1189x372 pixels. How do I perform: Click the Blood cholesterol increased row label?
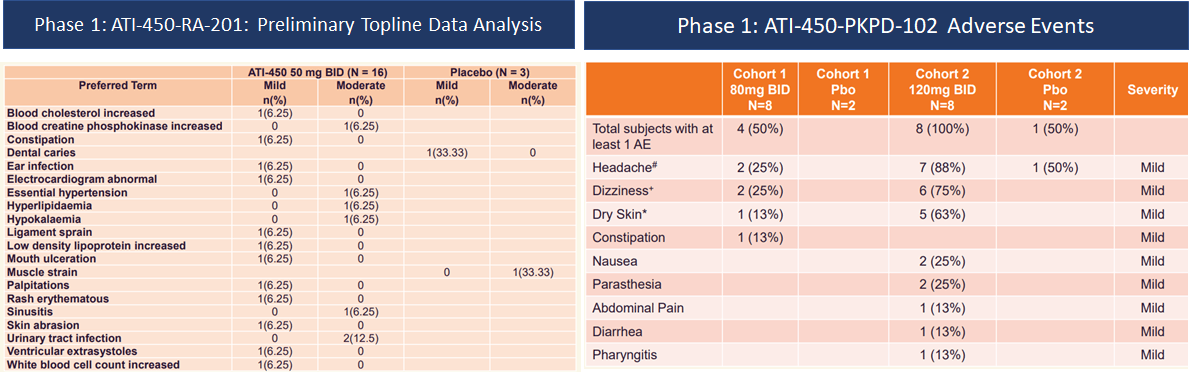click(x=81, y=113)
